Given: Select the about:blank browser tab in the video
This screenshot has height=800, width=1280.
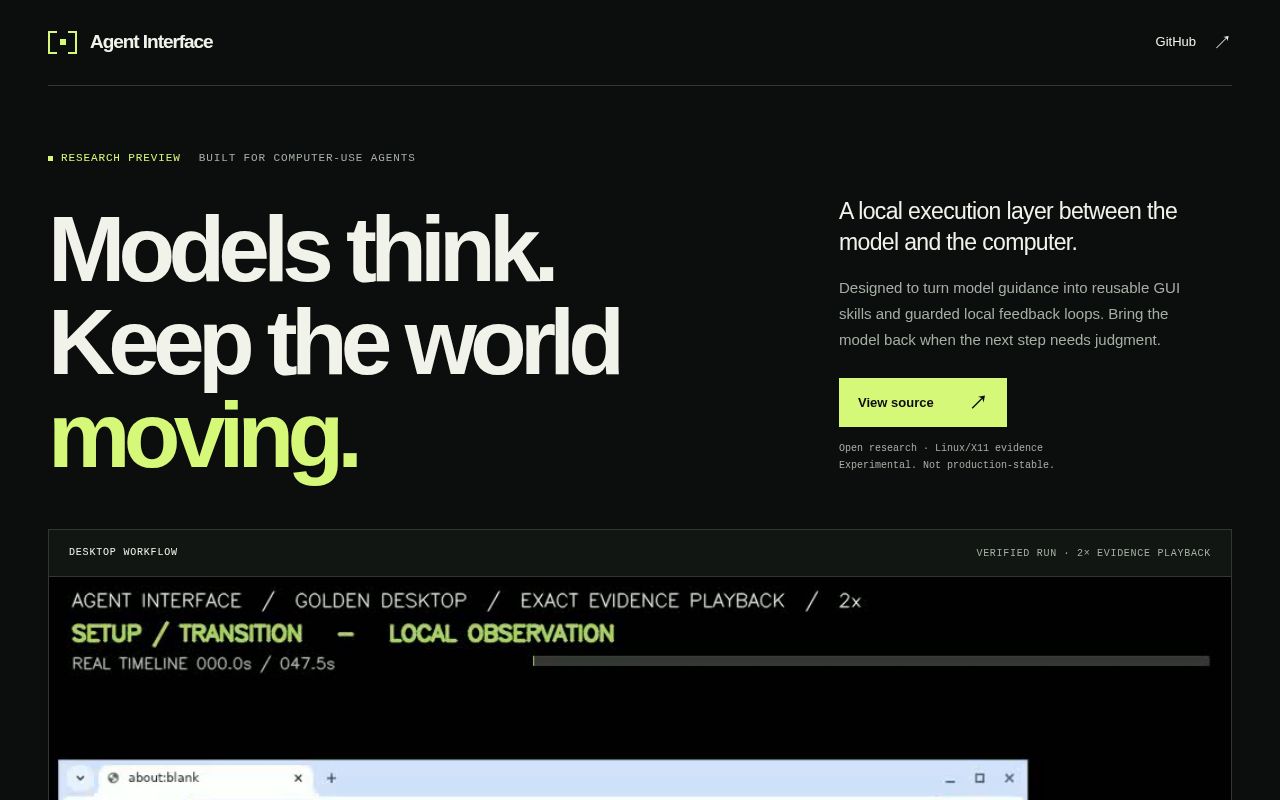Looking at the screenshot, I should click(x=205, y=778).
